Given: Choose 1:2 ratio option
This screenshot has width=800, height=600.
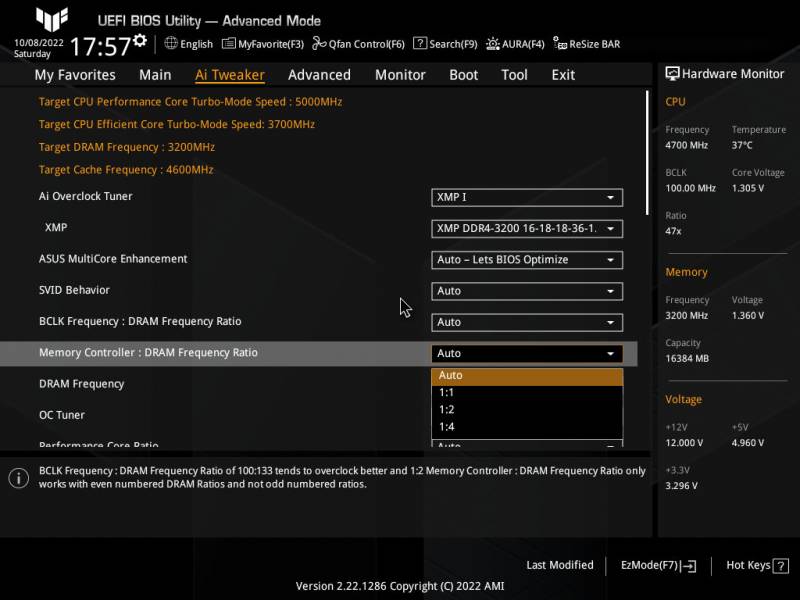Looking at the screenshot, I should [x=527, y=410].
